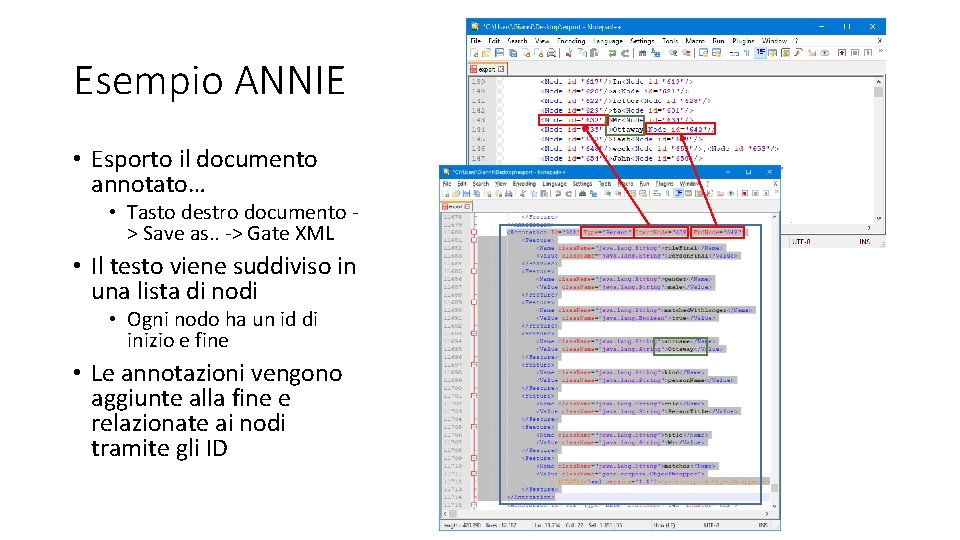Screen dimensions: 960x540
Task: Toggle Word Wrap in front Notepad++ toolbar
Action: [656, 193]
